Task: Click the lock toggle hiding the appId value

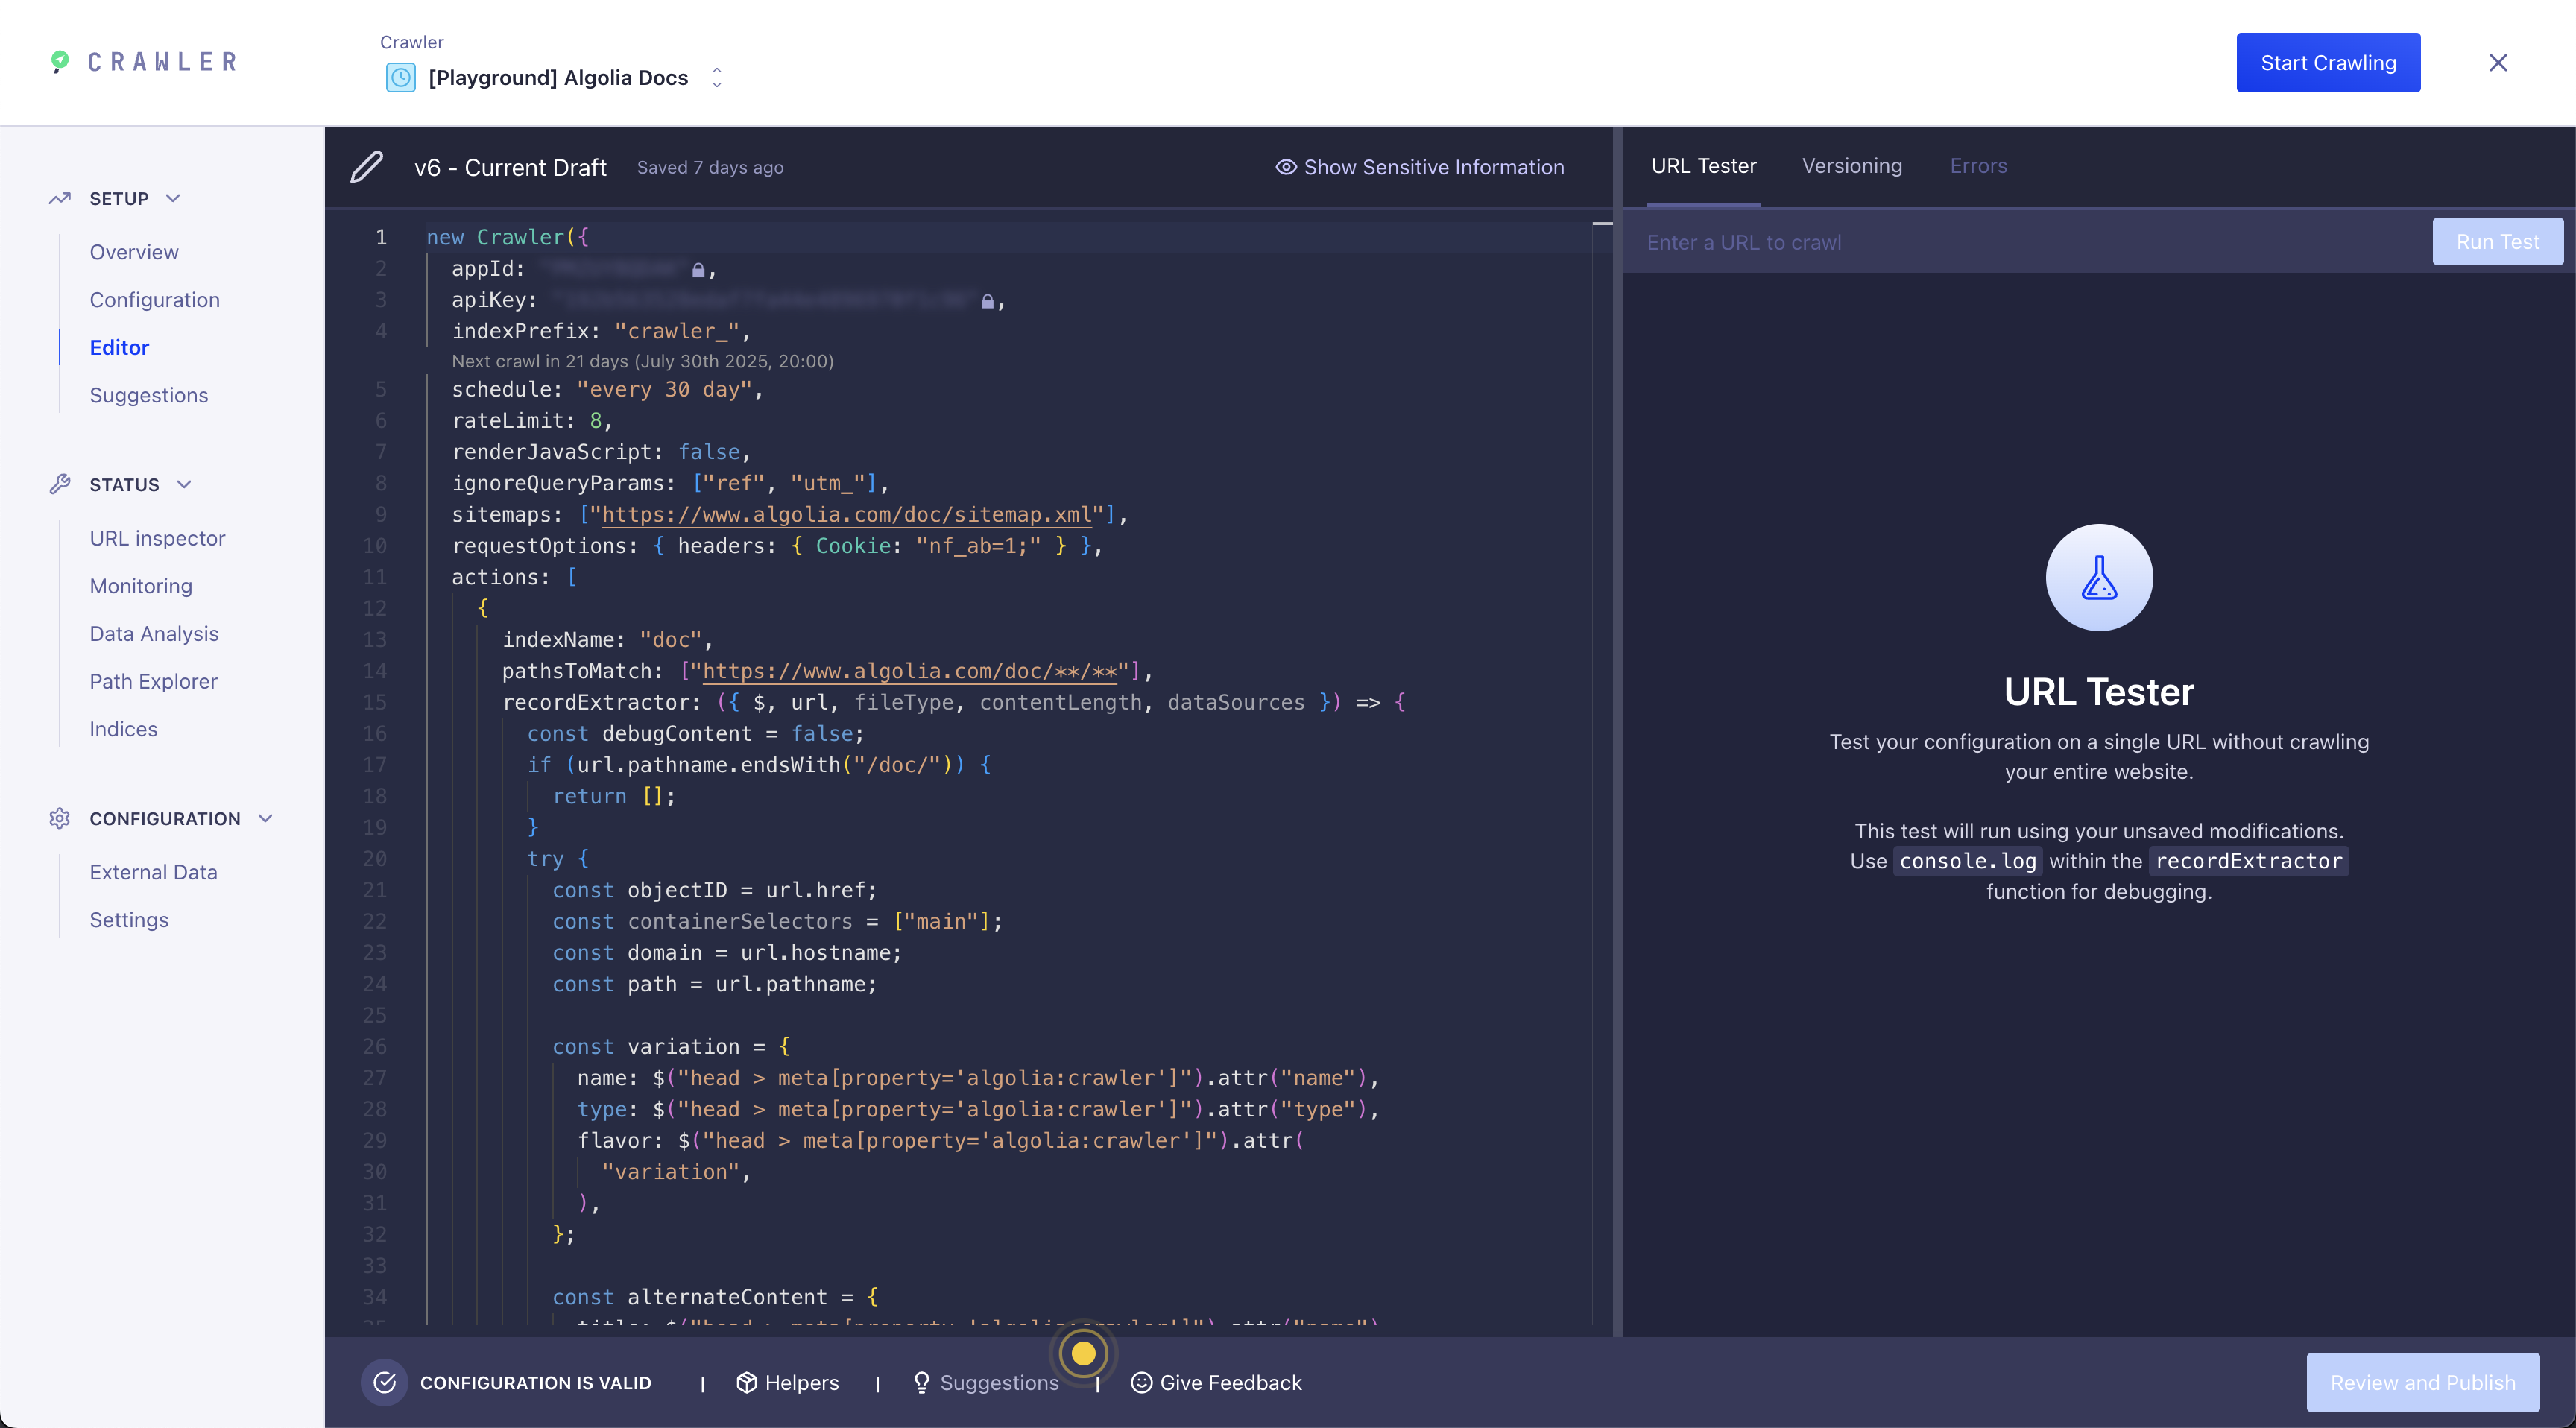Action: pos(697,269)
